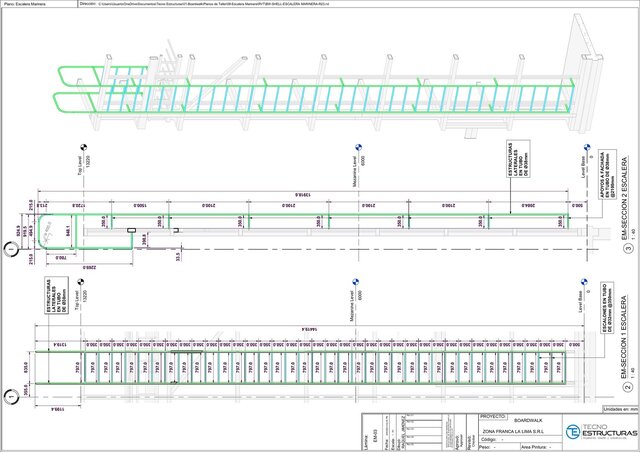This screenshot has width=640, height=452.
Task: Click the Mezzanine Level marker symbol in Seccion 1
Action: point(356,282)
